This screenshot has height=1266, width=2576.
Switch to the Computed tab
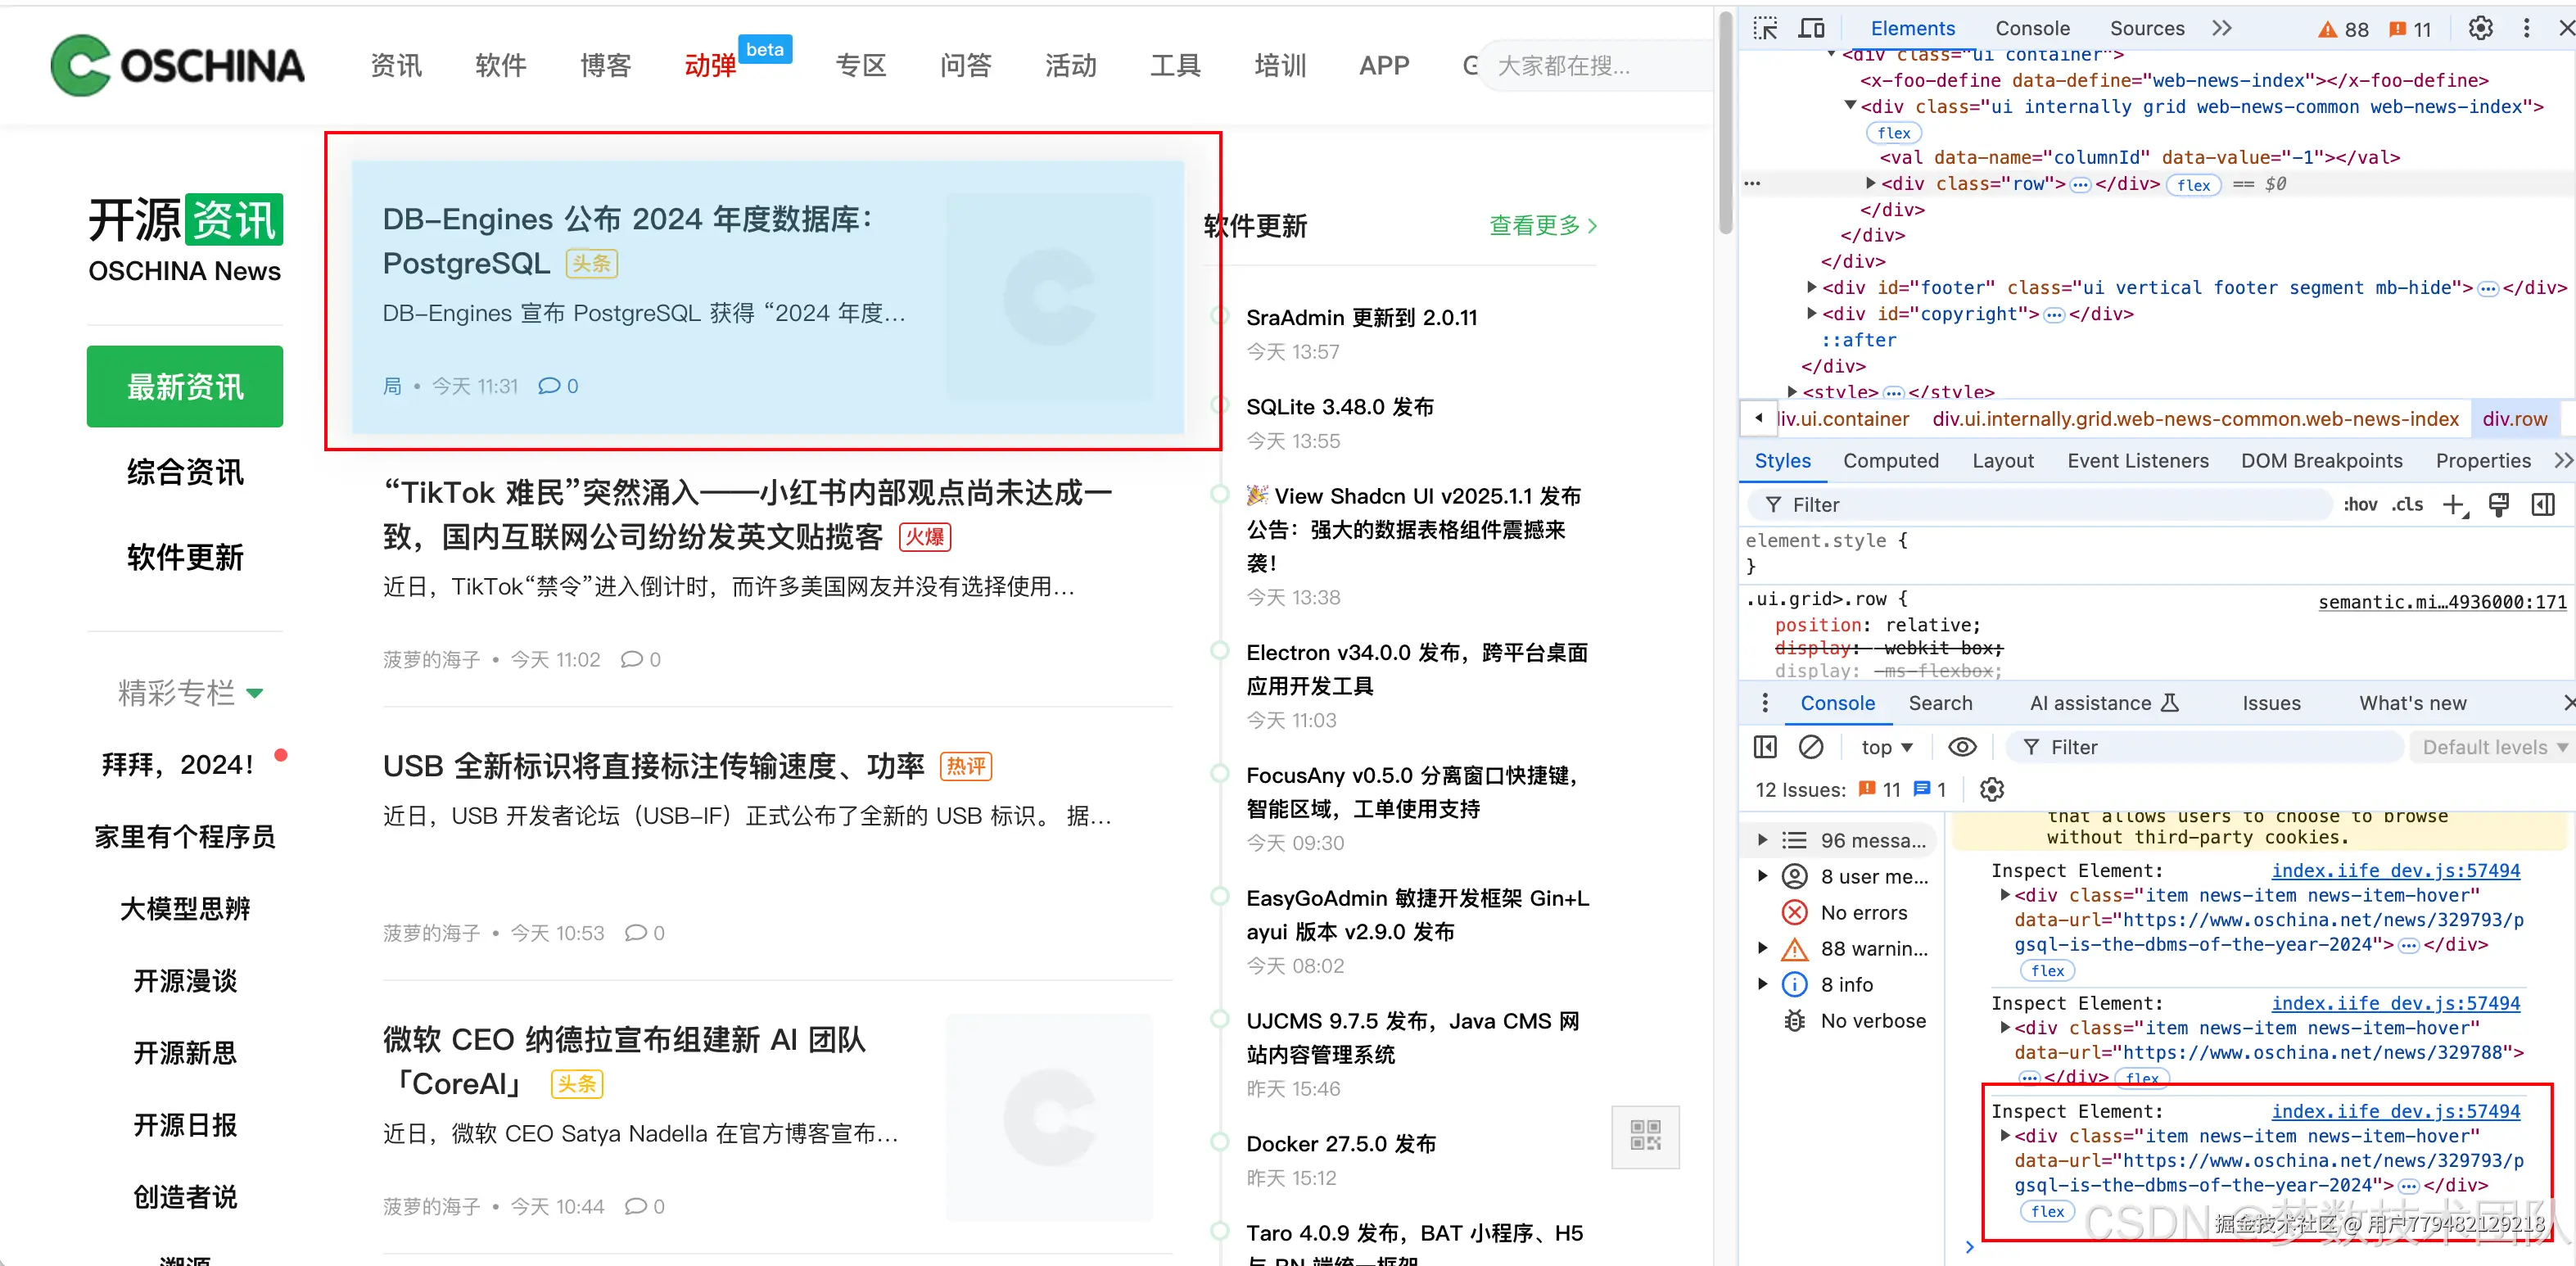[1890, 460]
